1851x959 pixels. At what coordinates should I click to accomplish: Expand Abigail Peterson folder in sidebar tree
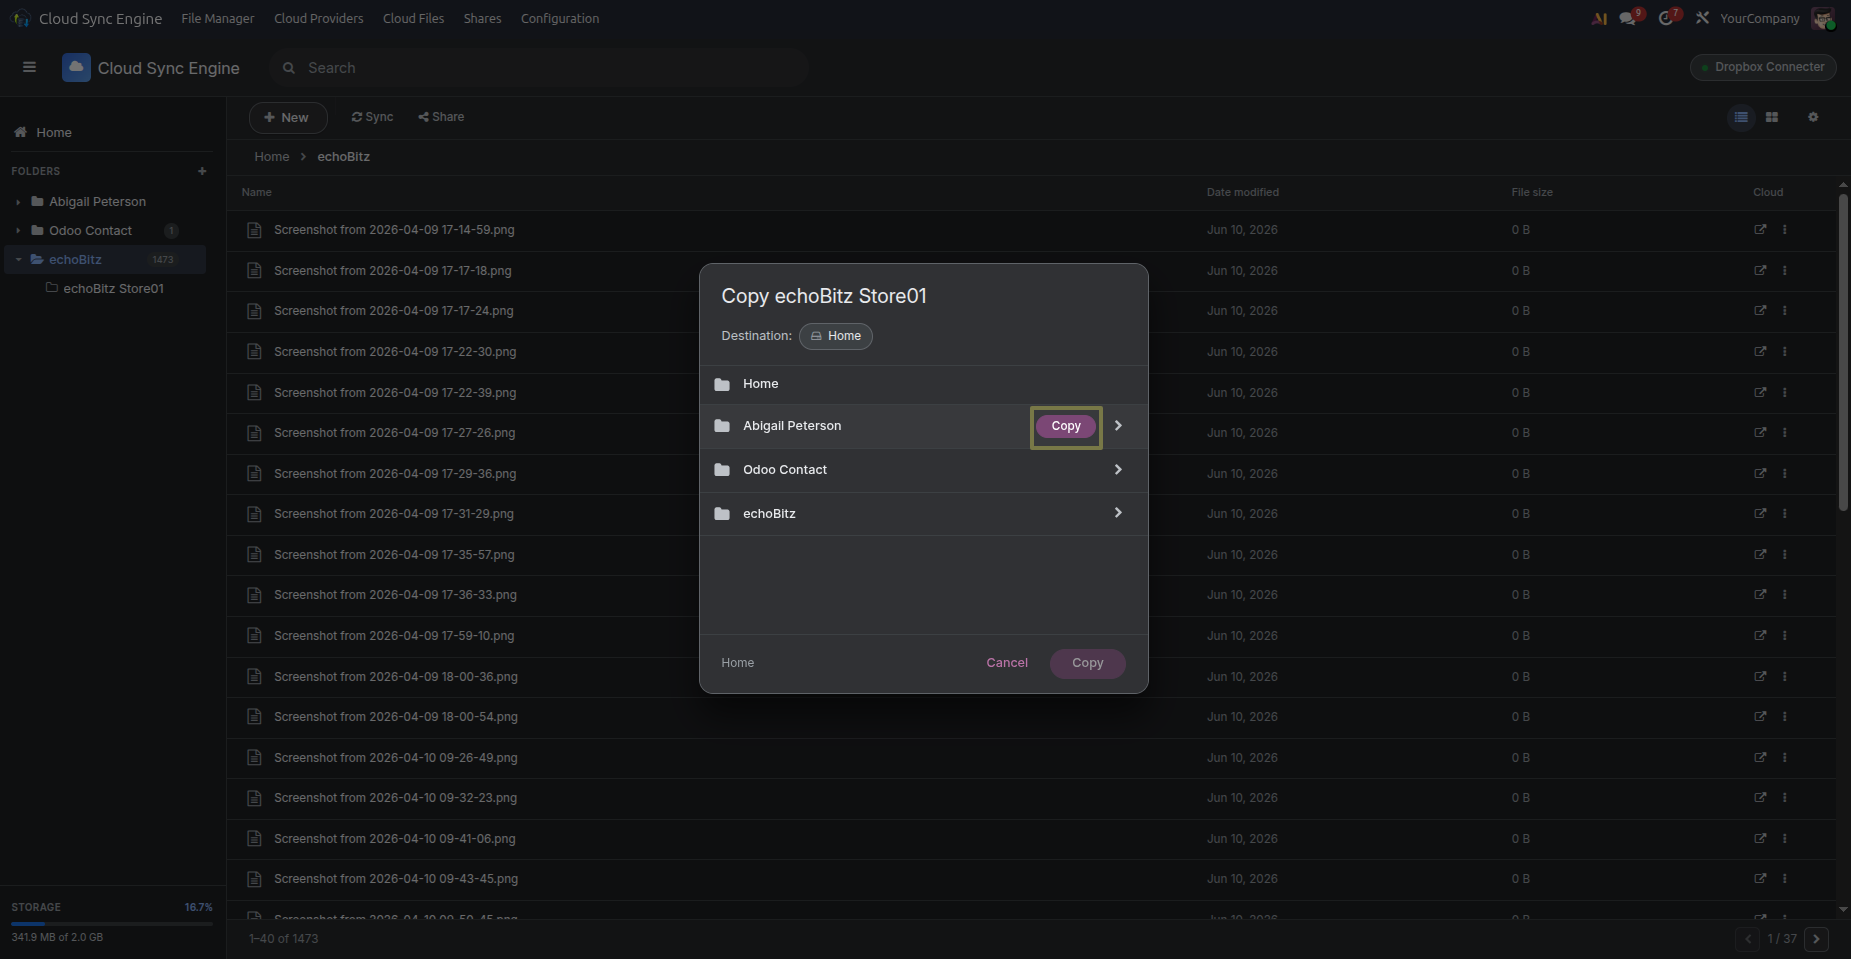pyautogui.click(x=18, y=202)
